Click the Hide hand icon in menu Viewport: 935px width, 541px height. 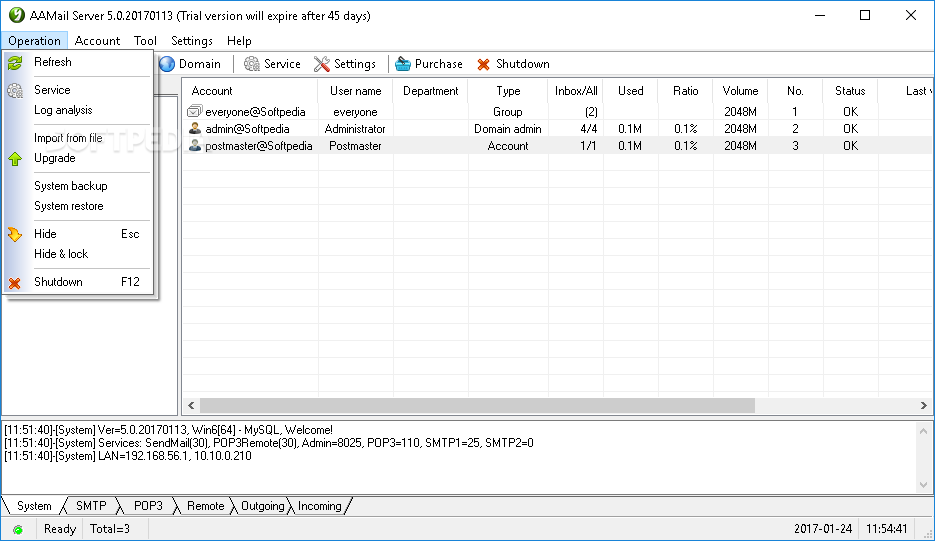[15, 234]
